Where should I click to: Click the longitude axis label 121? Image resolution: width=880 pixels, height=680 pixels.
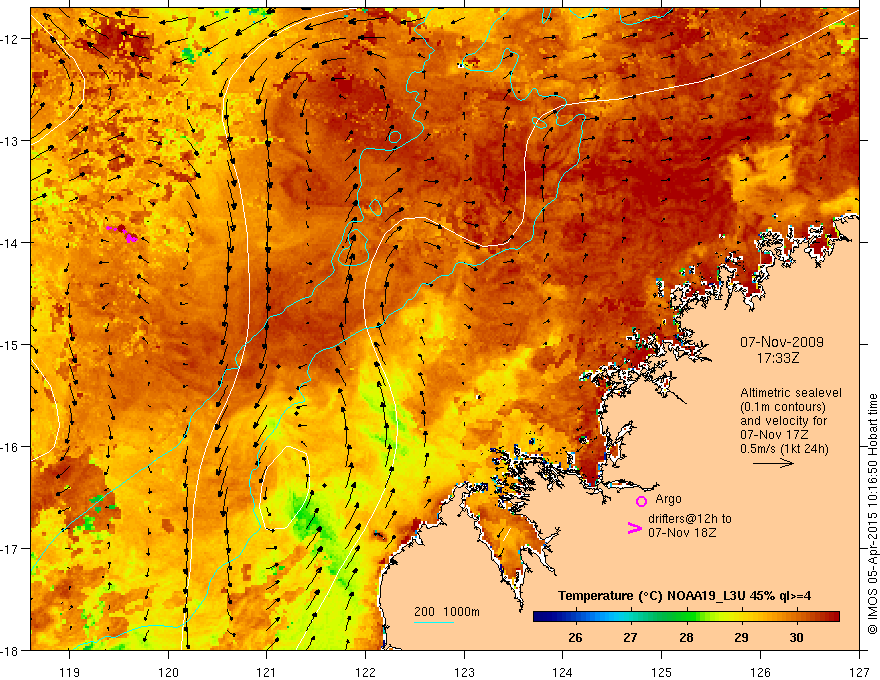[x=267, y=672]
